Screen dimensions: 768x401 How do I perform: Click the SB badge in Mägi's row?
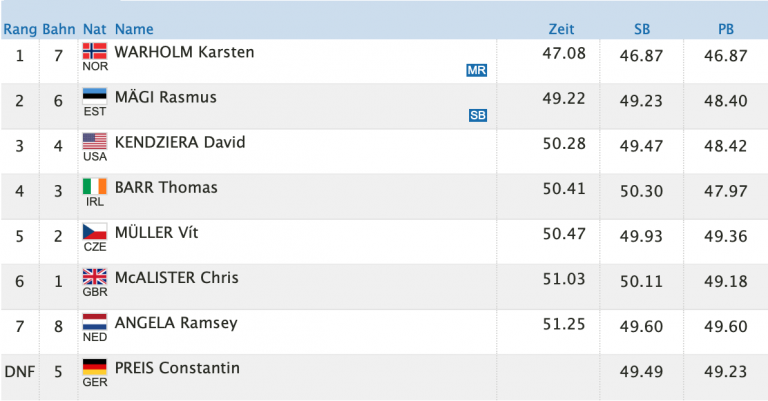(478, 115)
